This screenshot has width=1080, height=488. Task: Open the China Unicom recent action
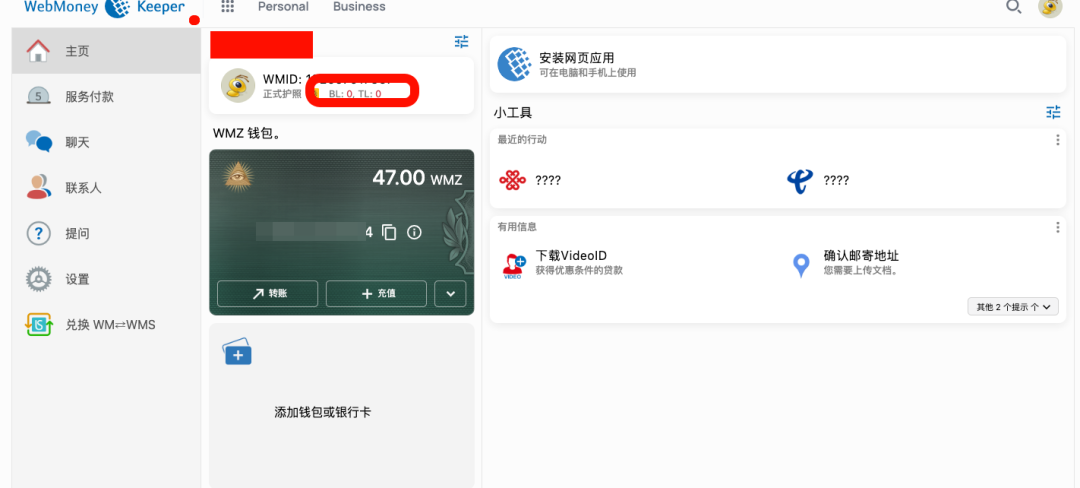coord(512,180)
